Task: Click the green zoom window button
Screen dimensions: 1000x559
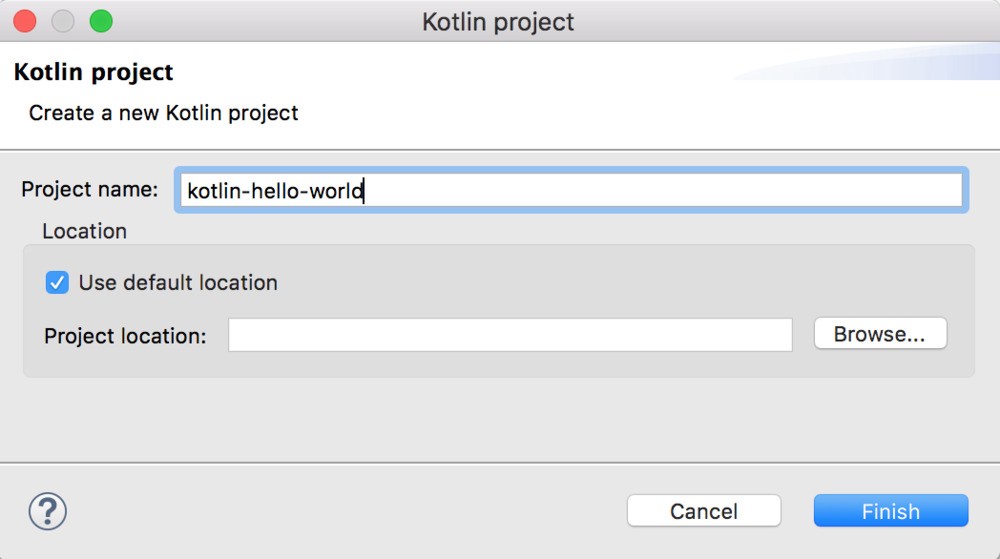Action: click(101, 21)
